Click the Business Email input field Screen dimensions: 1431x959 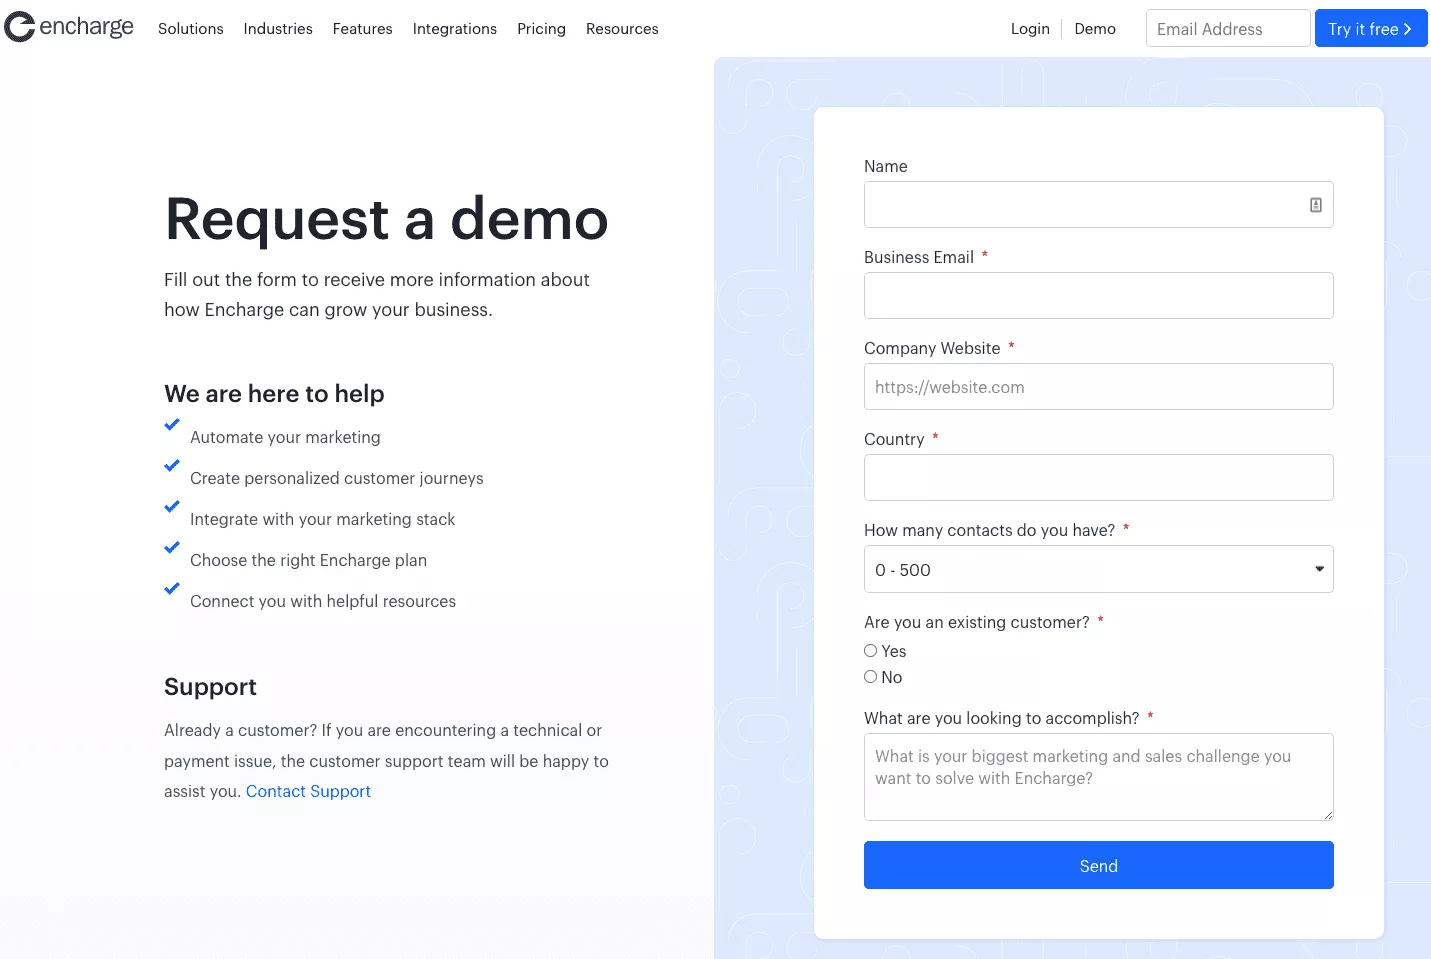[x=1098, y=296]
